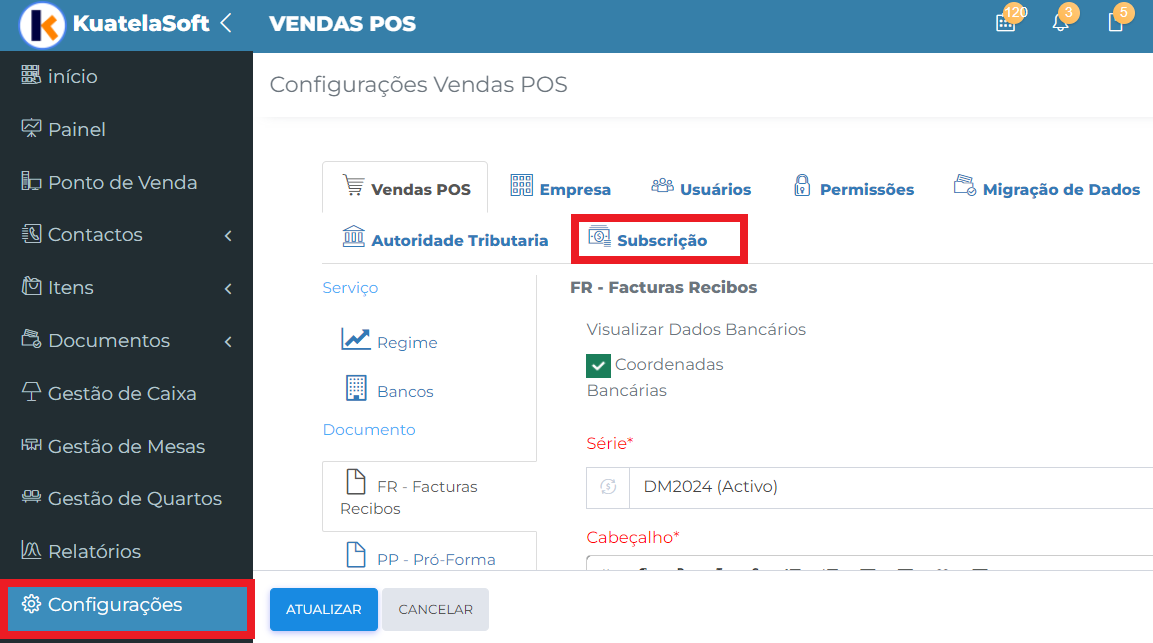The height and width of the screenshot is (643, 1153).
Task: Collapse sidebar using arrow beside KuatelaSoft
Action: [226, 24]
